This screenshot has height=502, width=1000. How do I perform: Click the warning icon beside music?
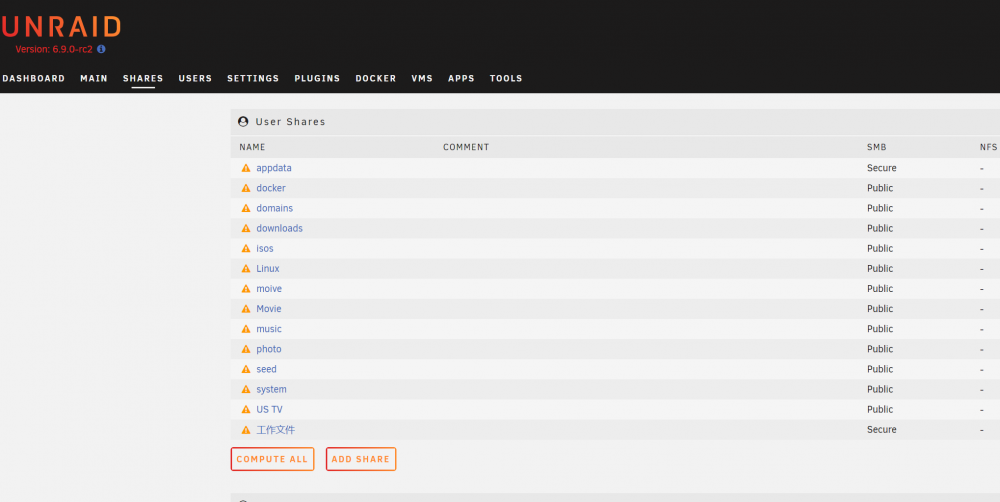pos(246,329)
